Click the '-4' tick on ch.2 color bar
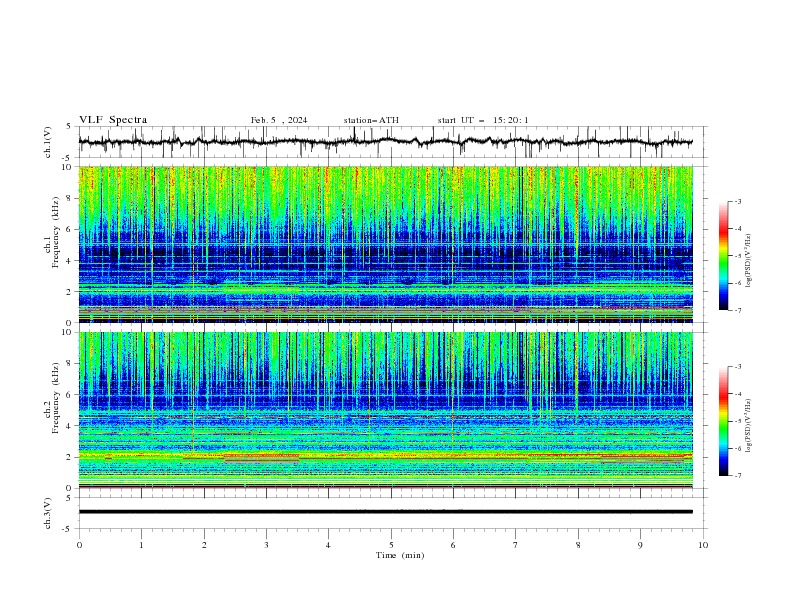 (x=737, y=394)
